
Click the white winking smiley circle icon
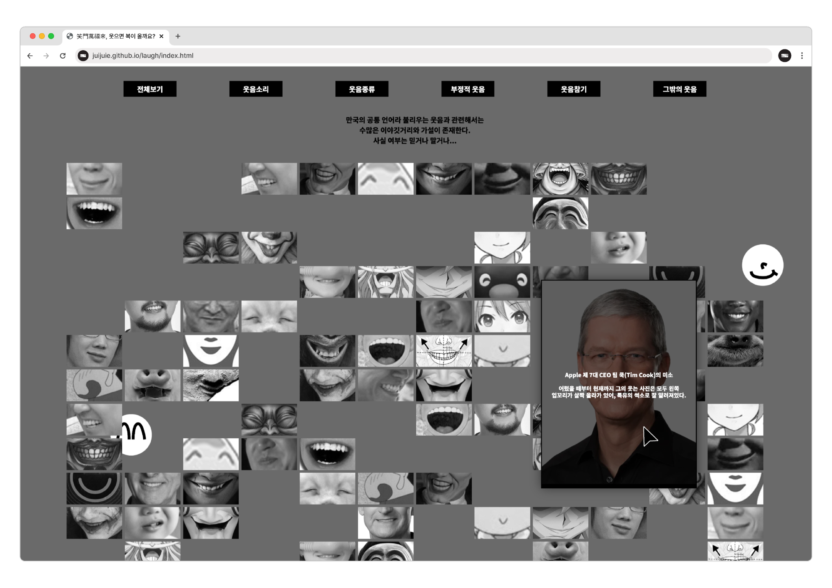pos(762,265)
